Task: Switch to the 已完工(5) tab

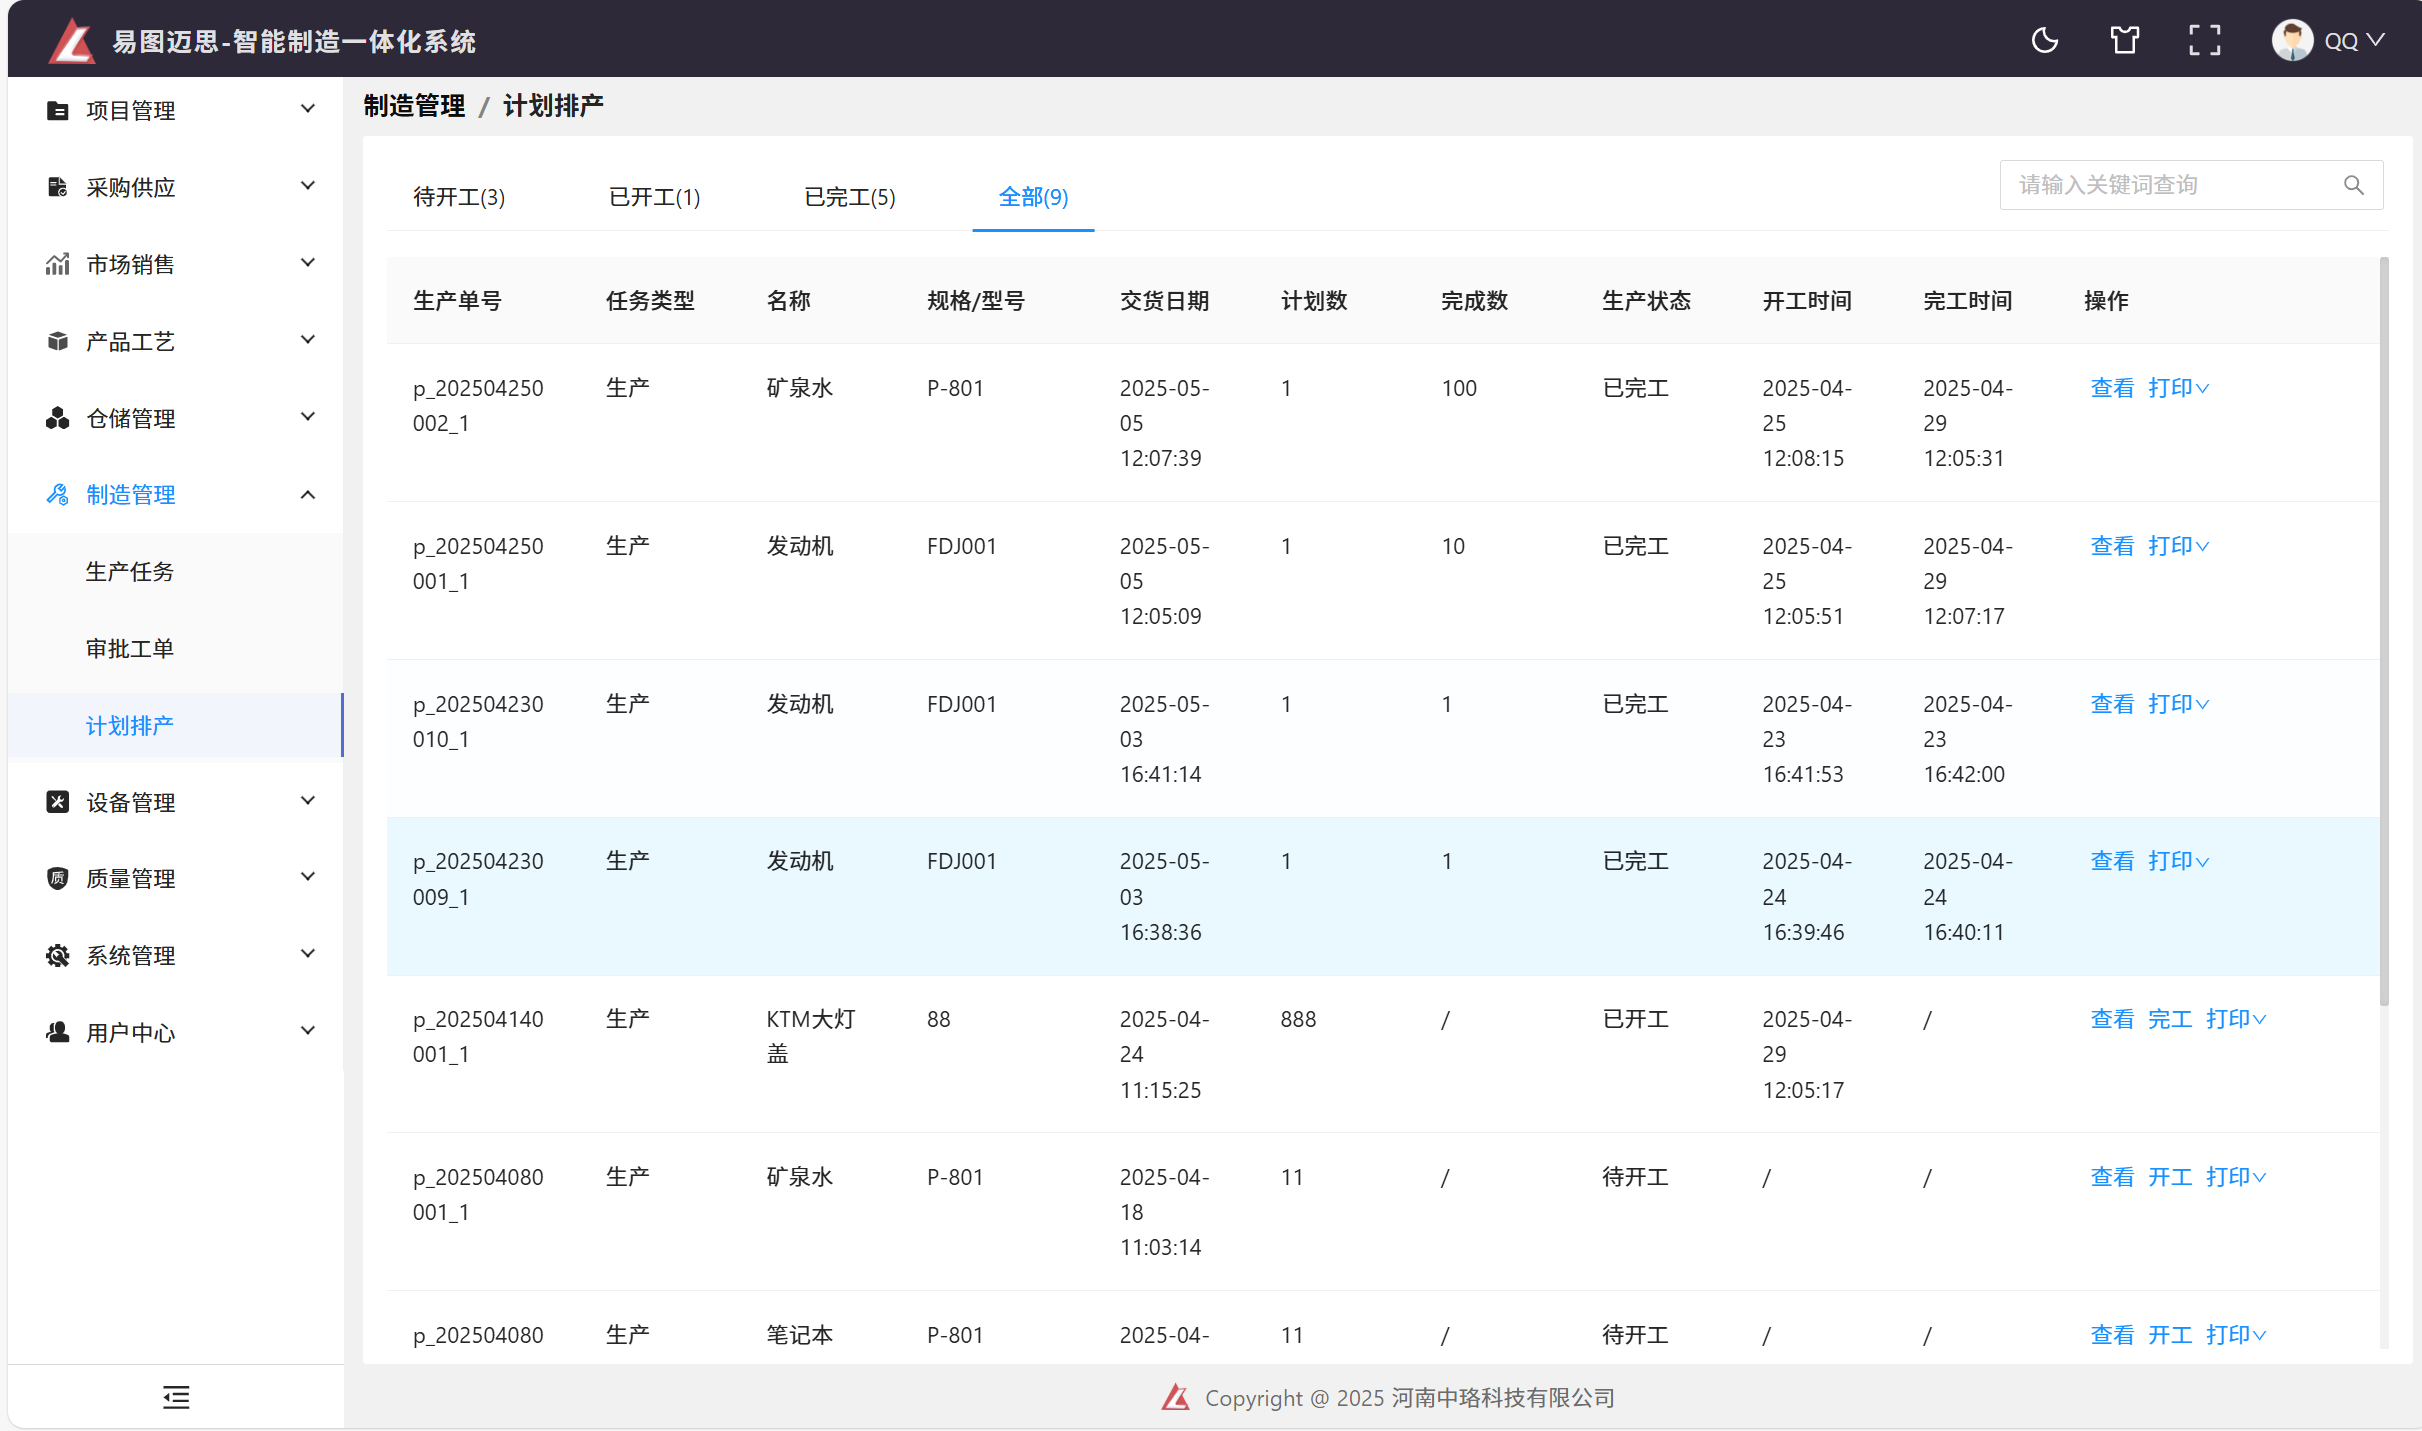Action: [850, 197]
